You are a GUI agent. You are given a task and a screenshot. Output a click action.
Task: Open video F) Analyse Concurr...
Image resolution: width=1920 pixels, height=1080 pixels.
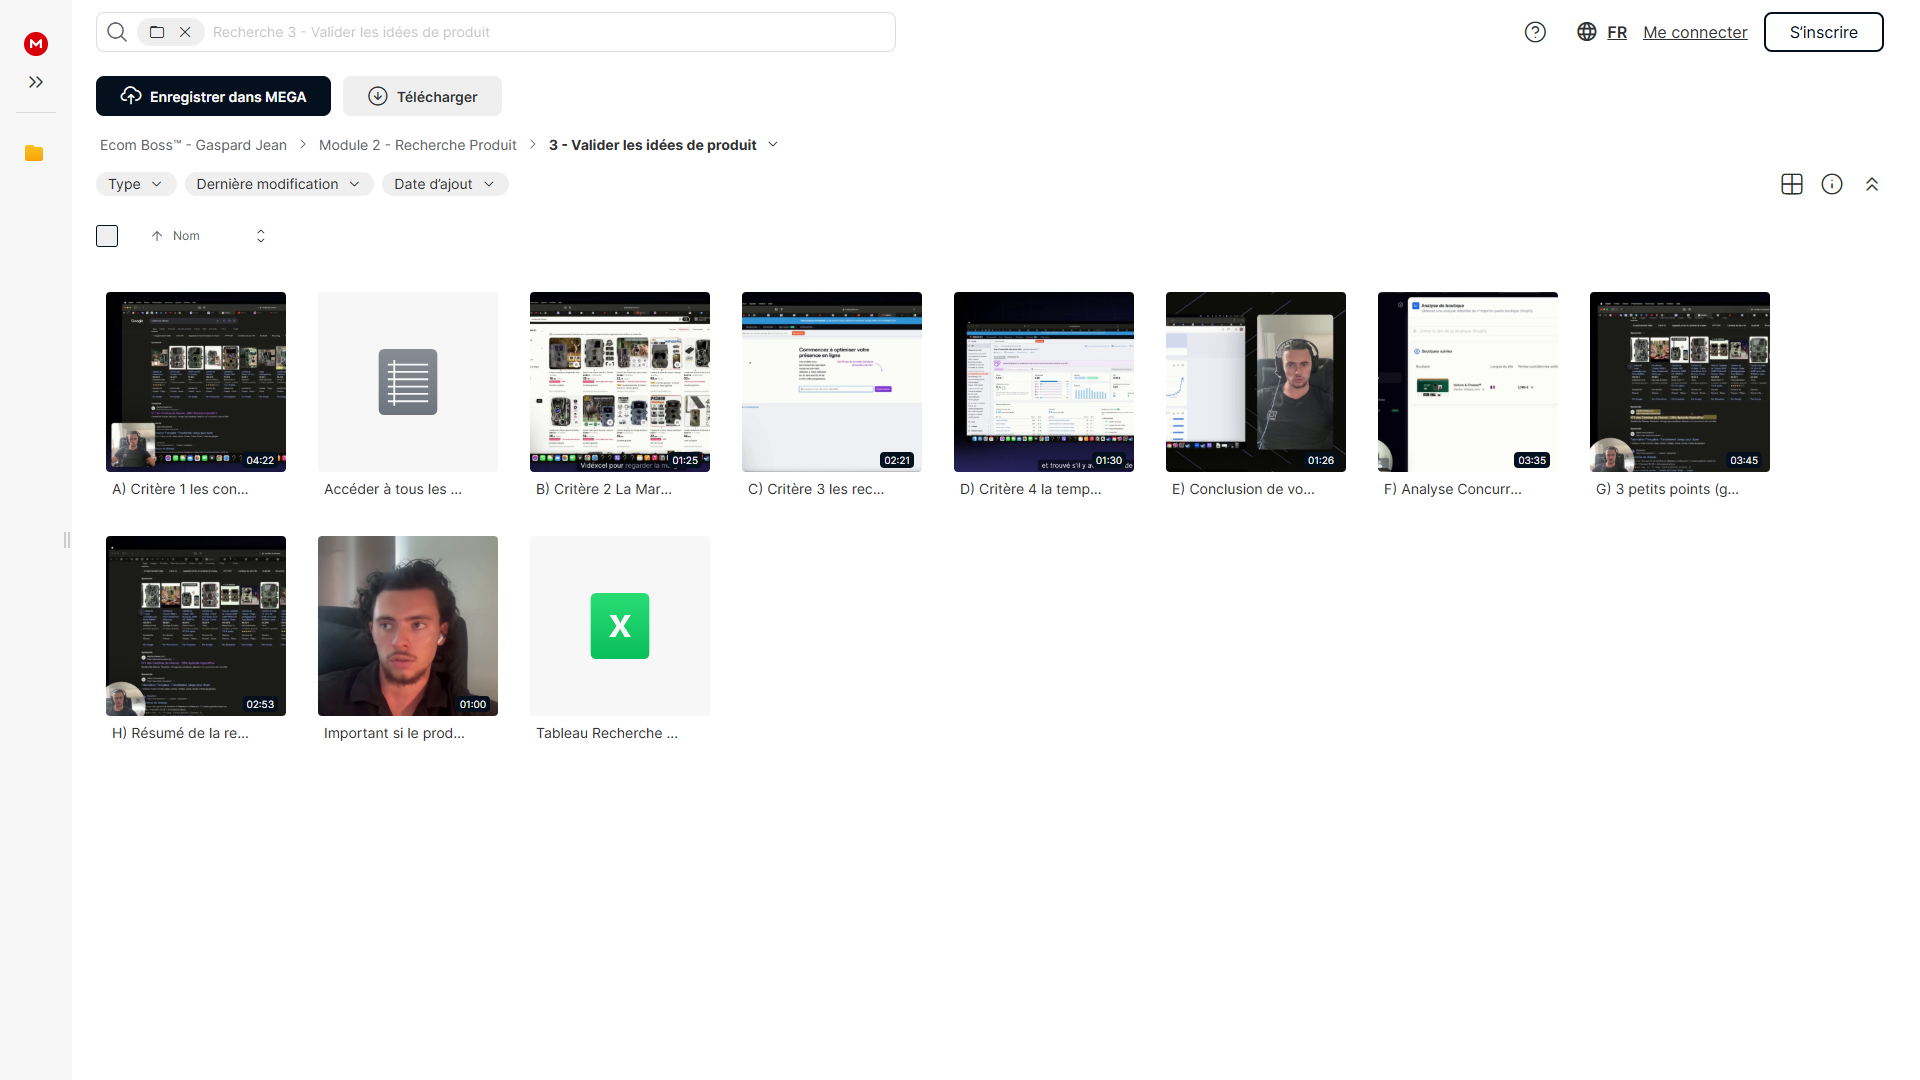(1468, 395)
